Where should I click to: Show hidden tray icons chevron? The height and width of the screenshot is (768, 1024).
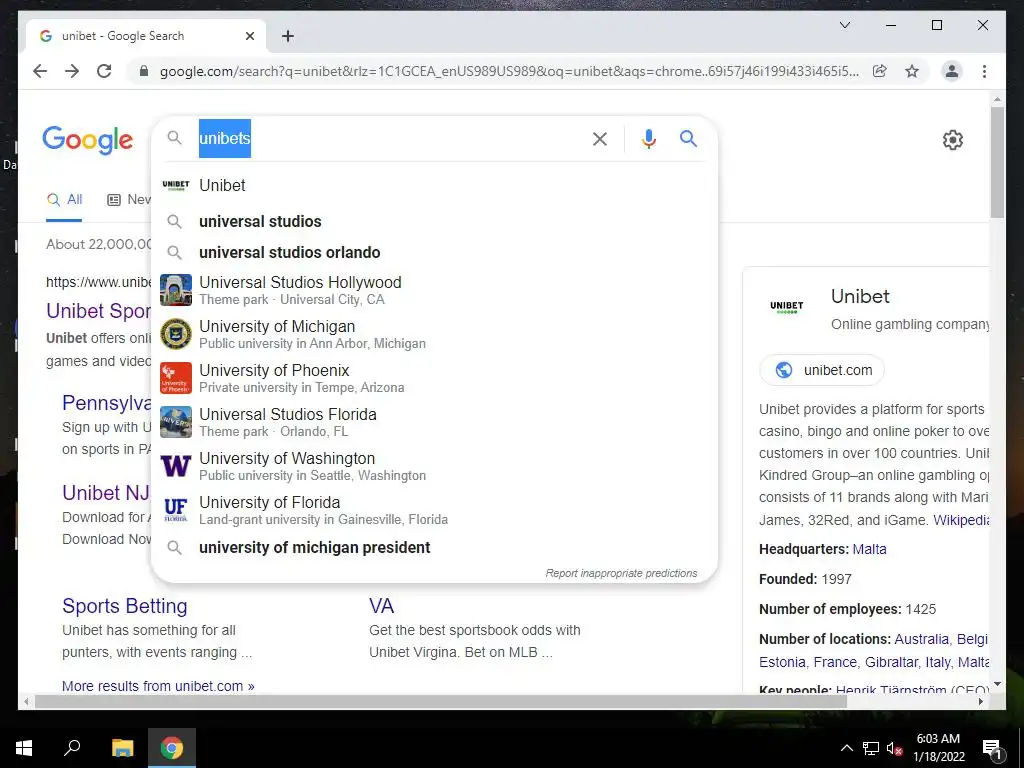[846, 748]
